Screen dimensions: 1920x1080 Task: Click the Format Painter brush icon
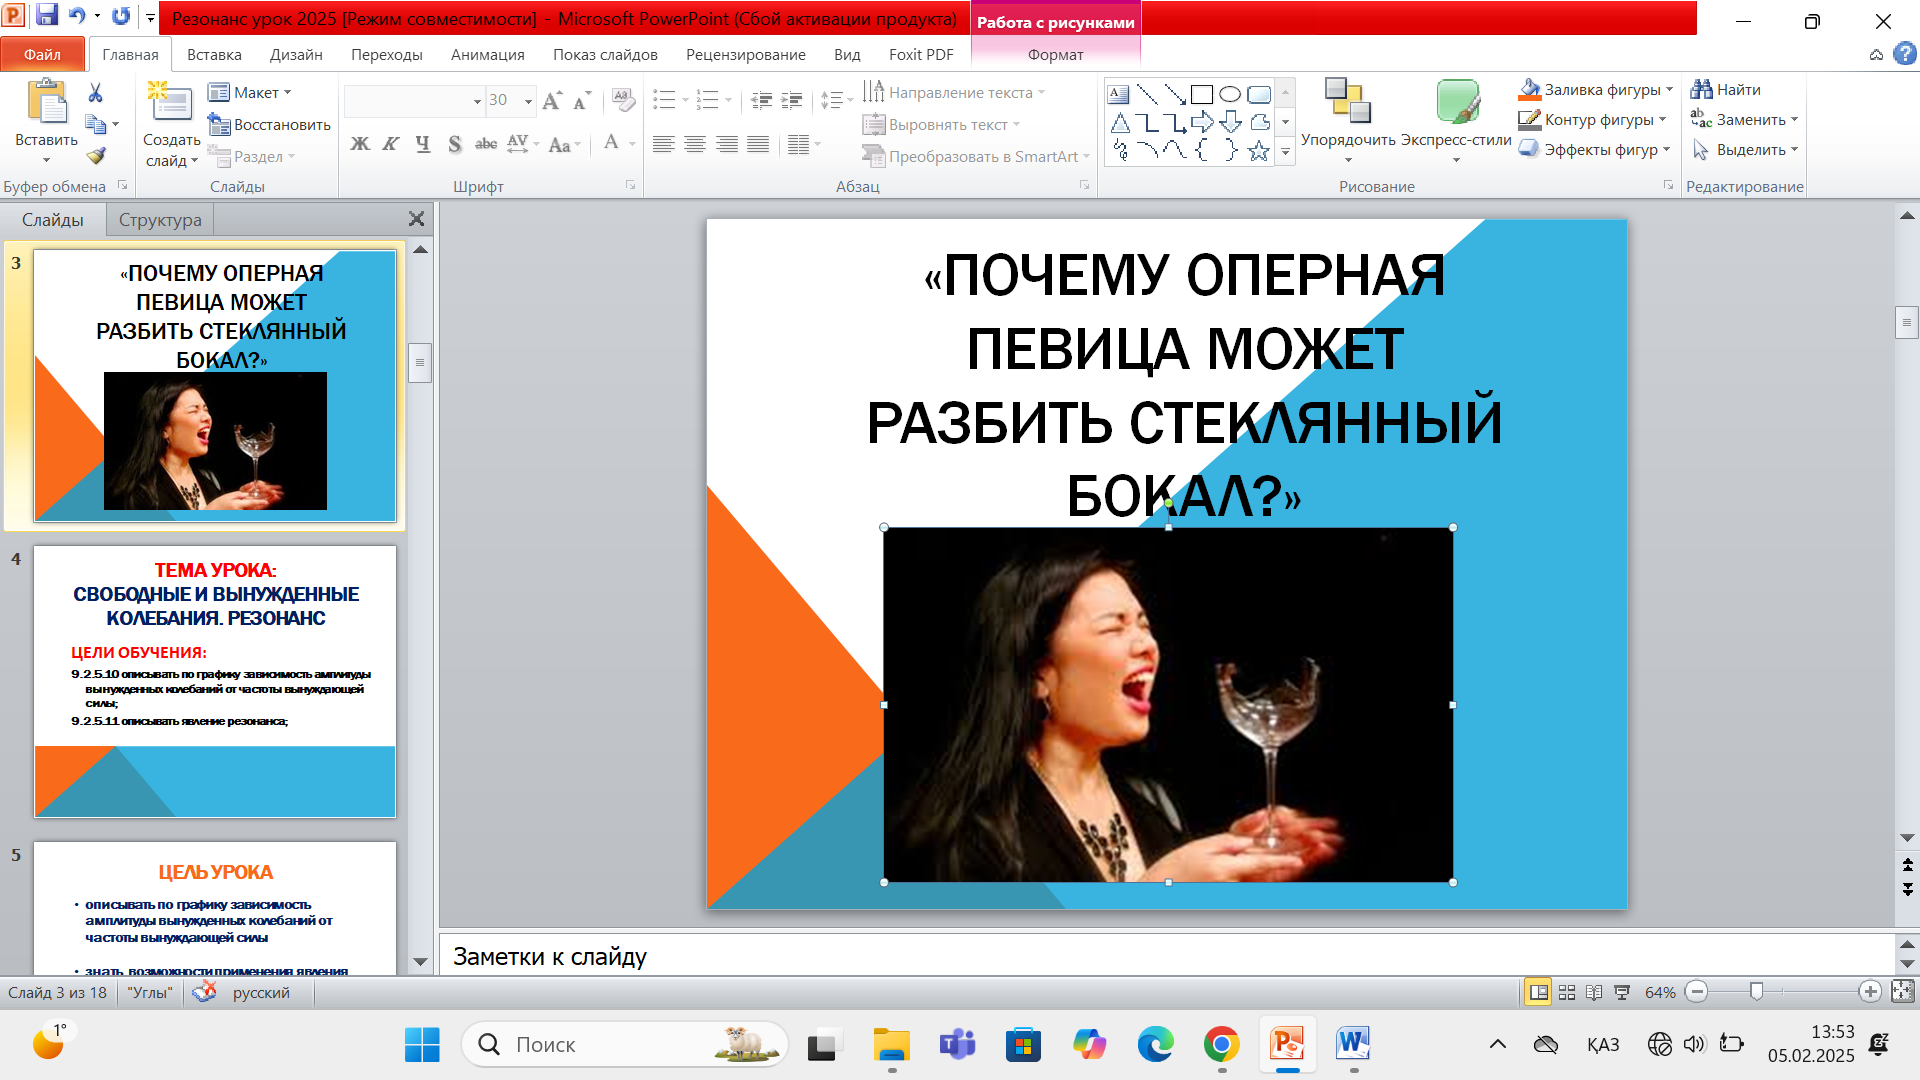(96, 156)
